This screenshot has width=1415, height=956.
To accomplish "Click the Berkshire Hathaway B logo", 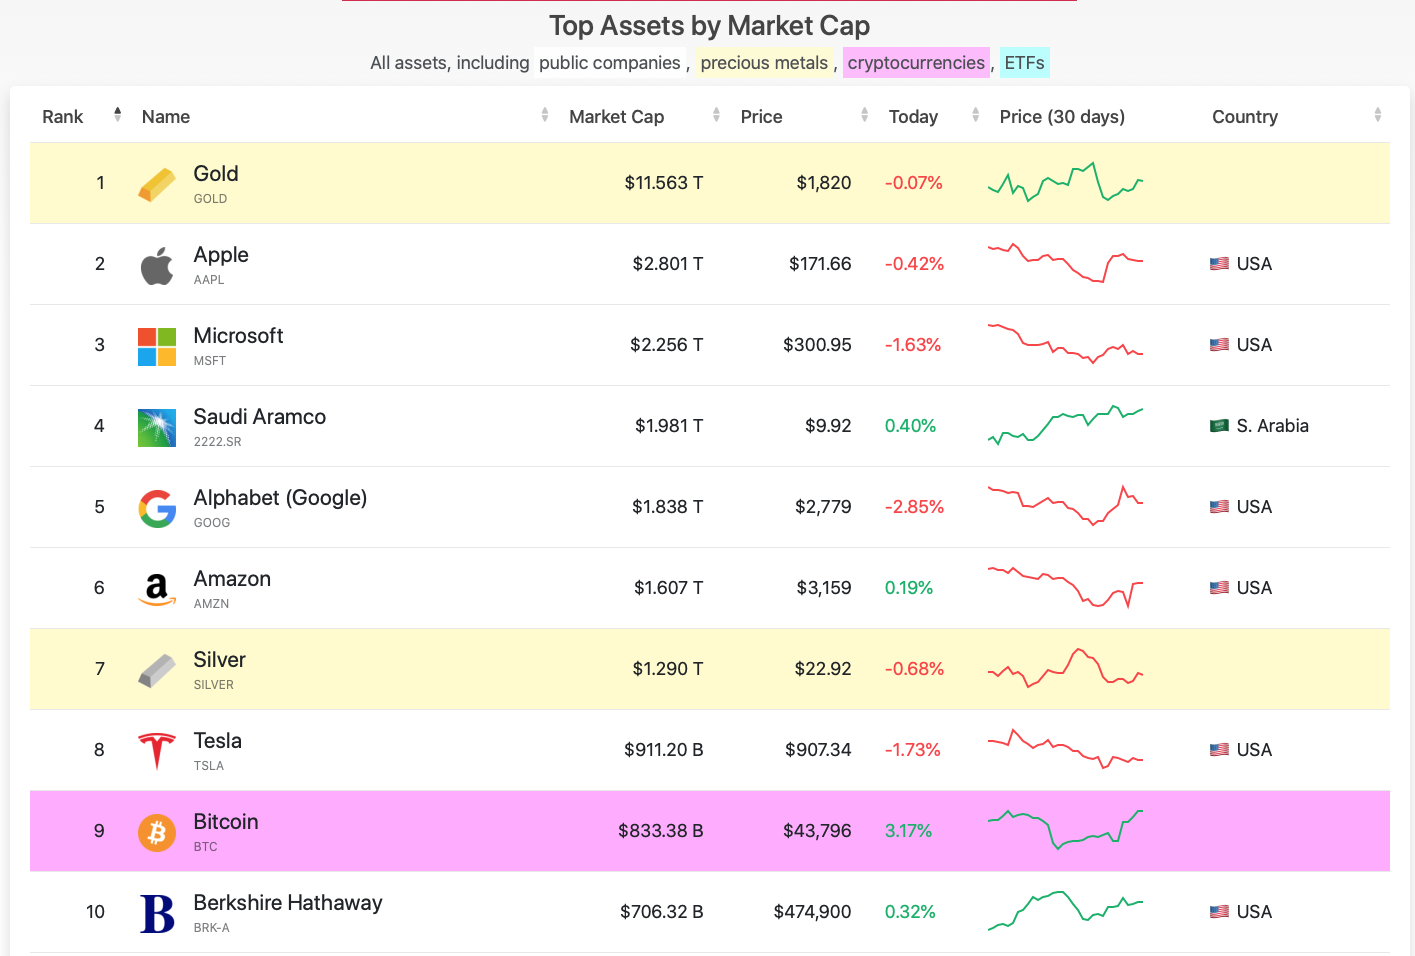I will tap(157, 913).
